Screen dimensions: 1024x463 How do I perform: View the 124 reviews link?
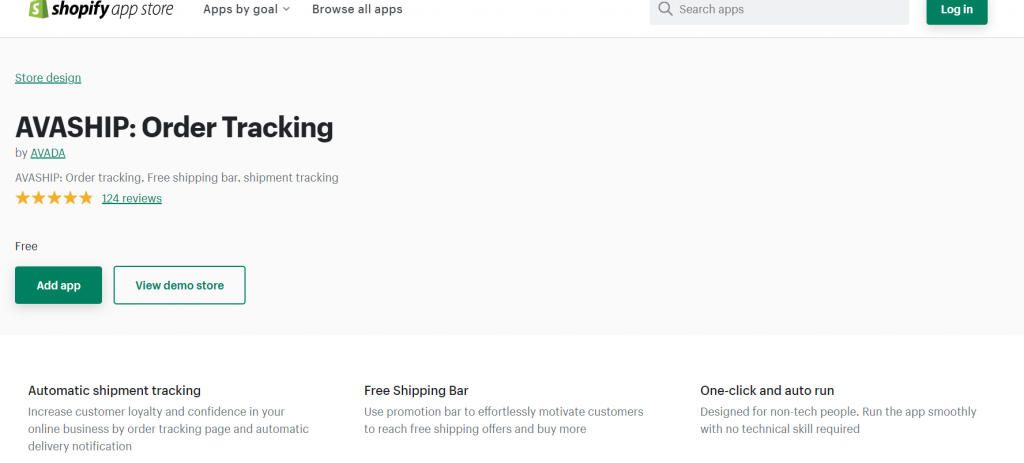[132, 198]
